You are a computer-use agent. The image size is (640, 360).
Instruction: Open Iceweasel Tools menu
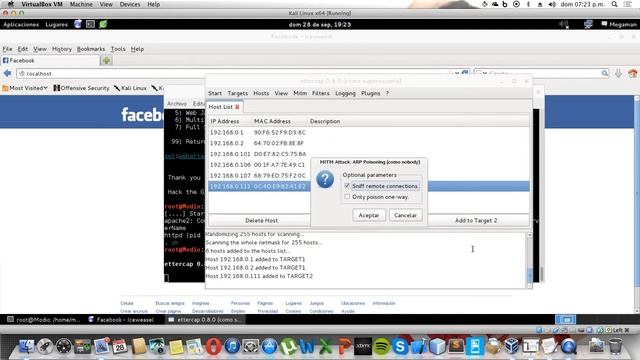point(118,49)
